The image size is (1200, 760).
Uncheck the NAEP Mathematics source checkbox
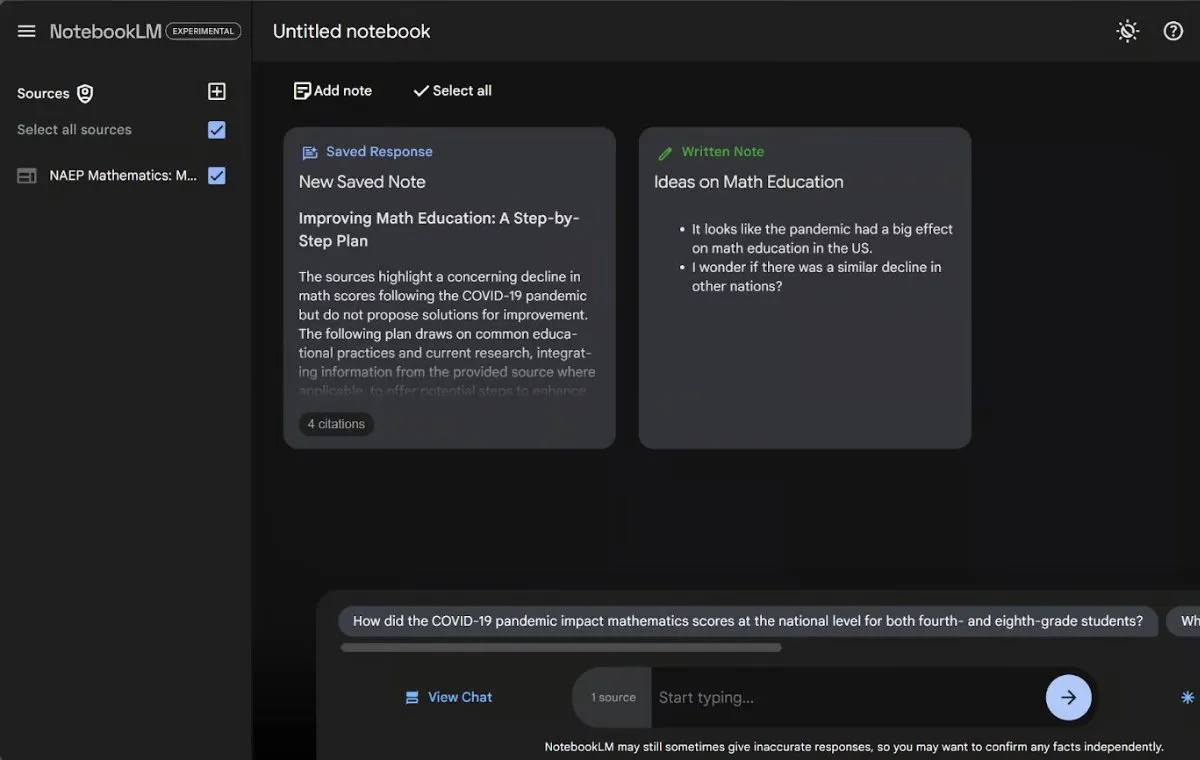(x=216, y=176)
